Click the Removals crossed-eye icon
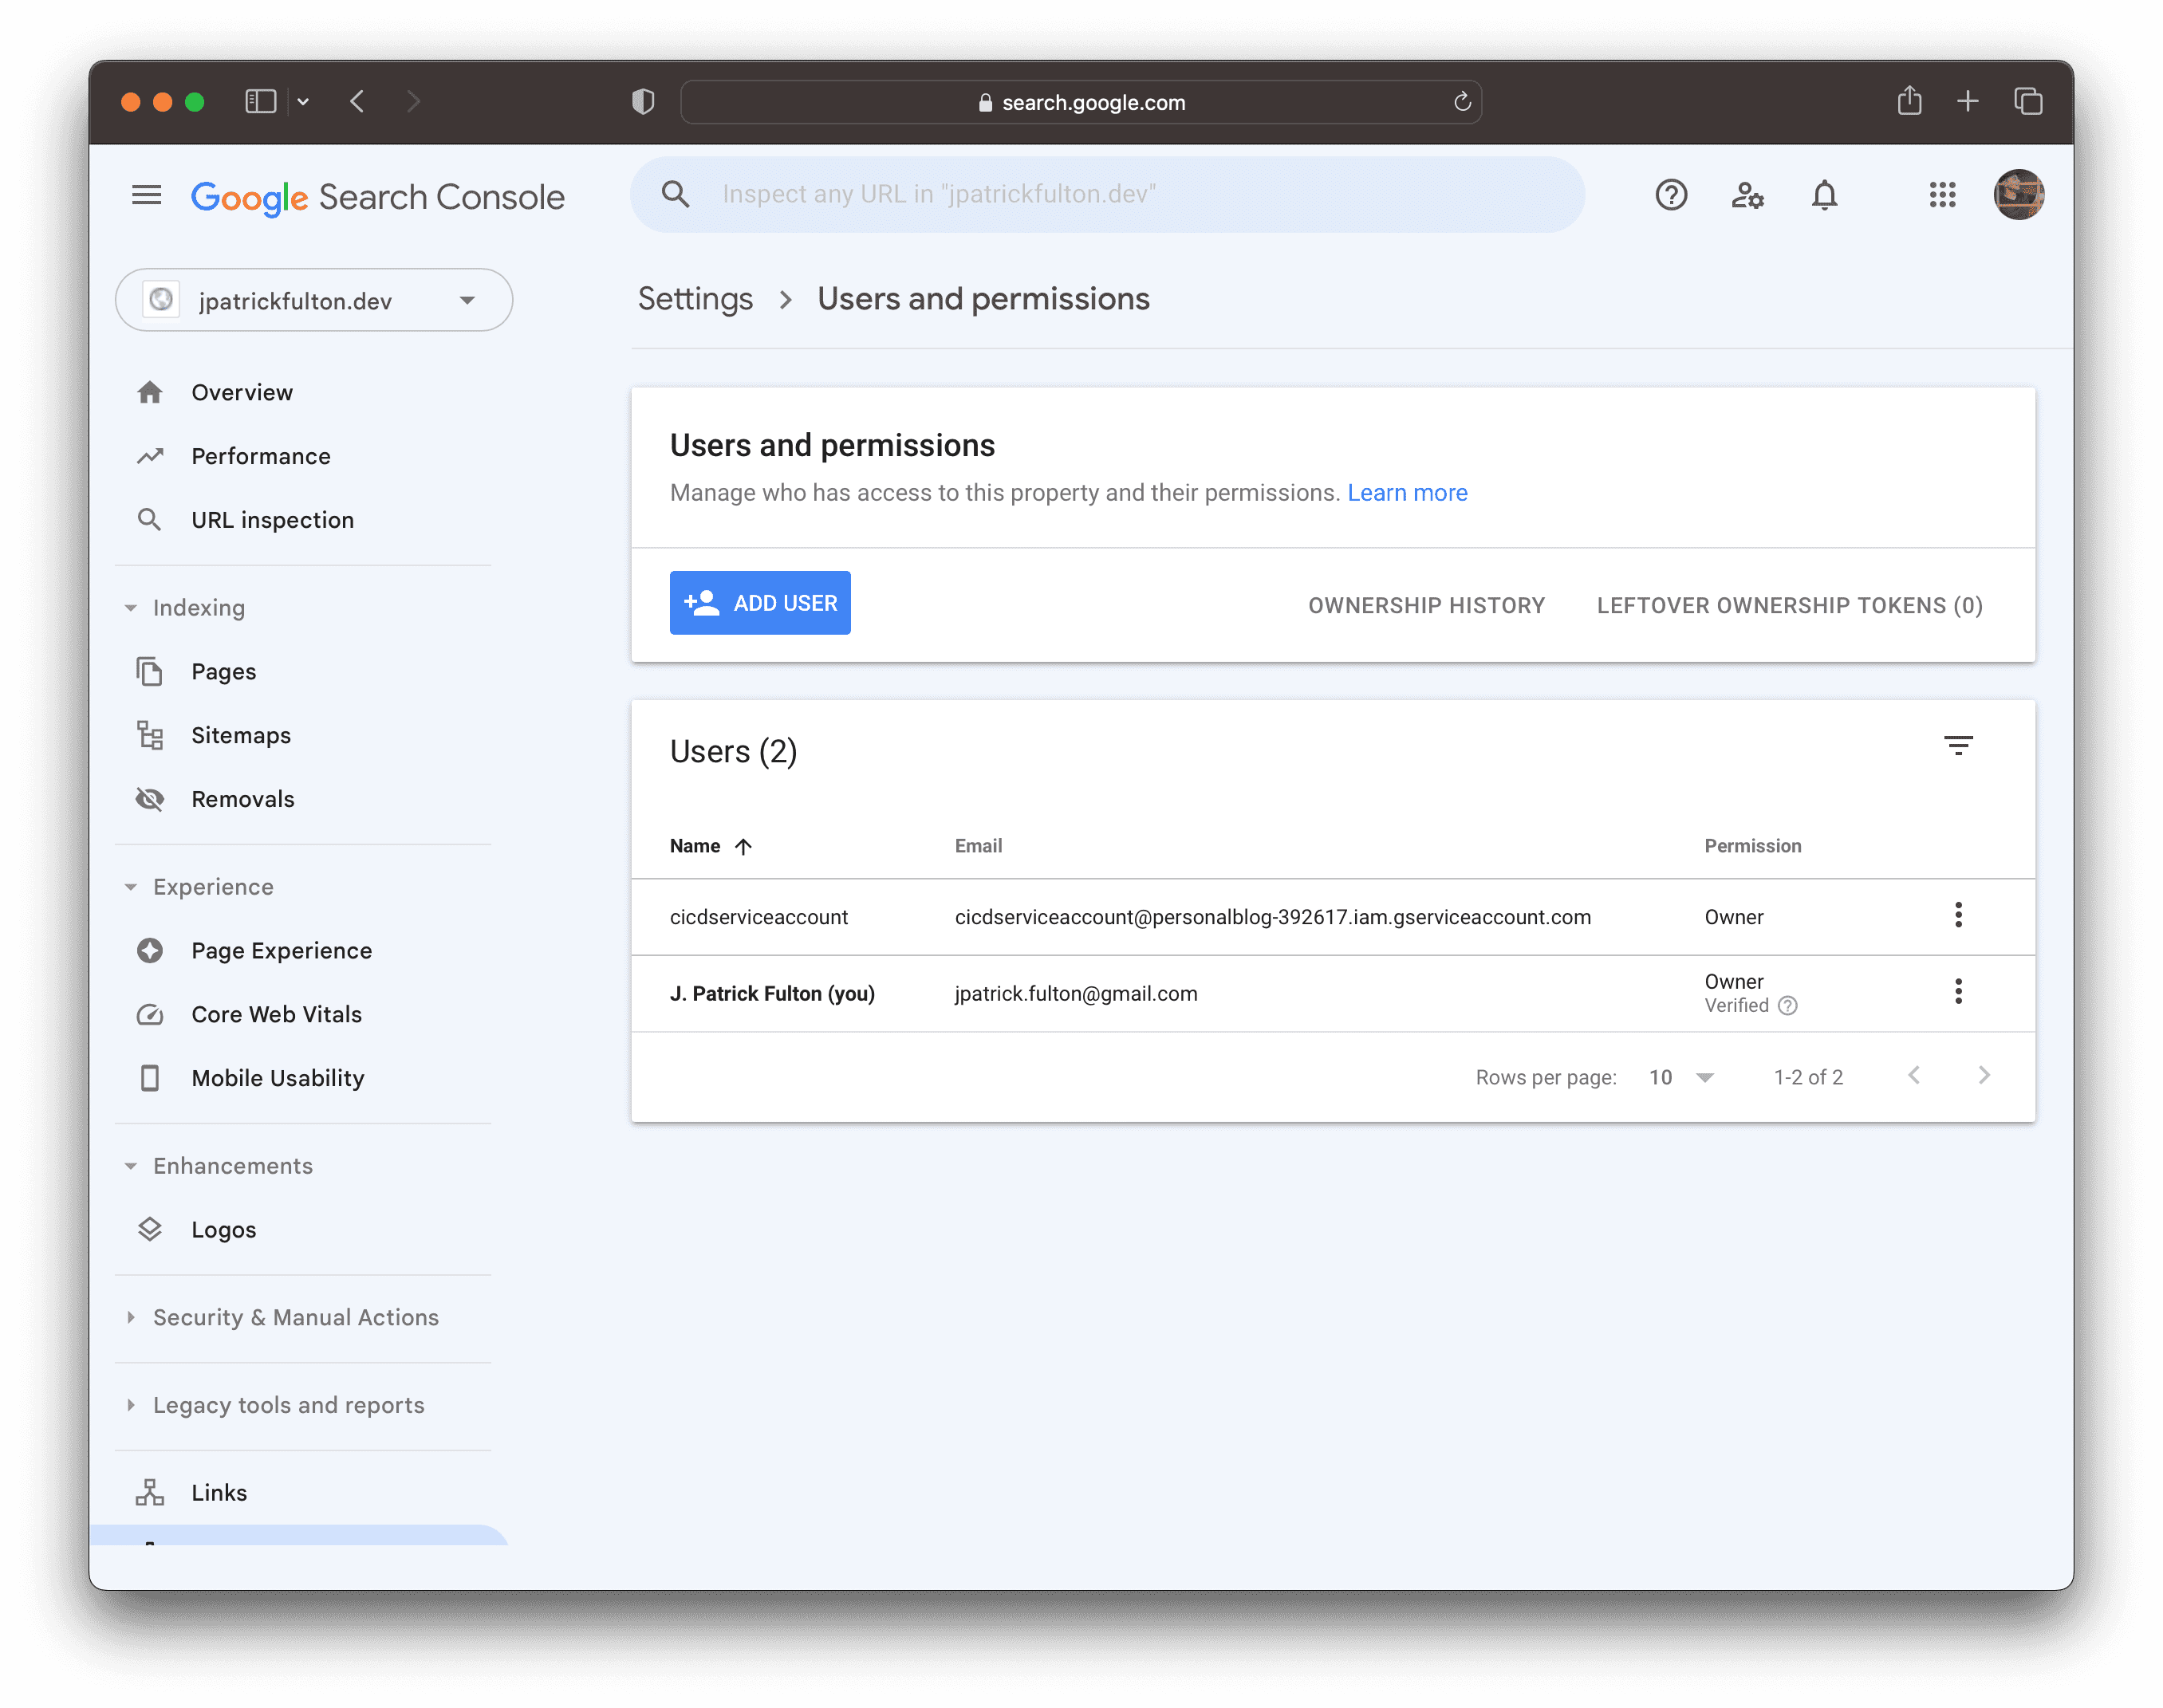The image size is (2163, 1708). (150, 799)
